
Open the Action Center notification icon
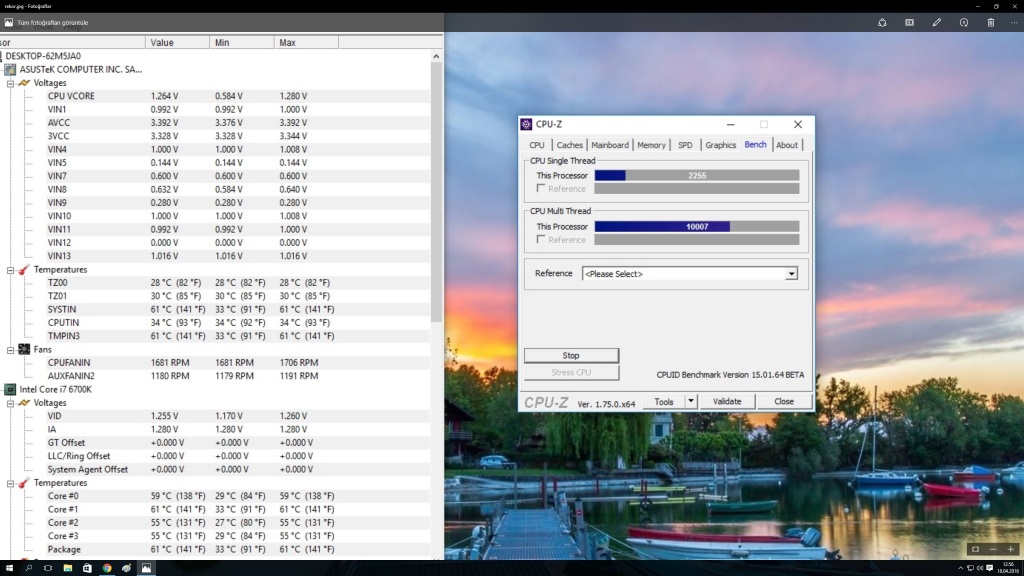990,568
